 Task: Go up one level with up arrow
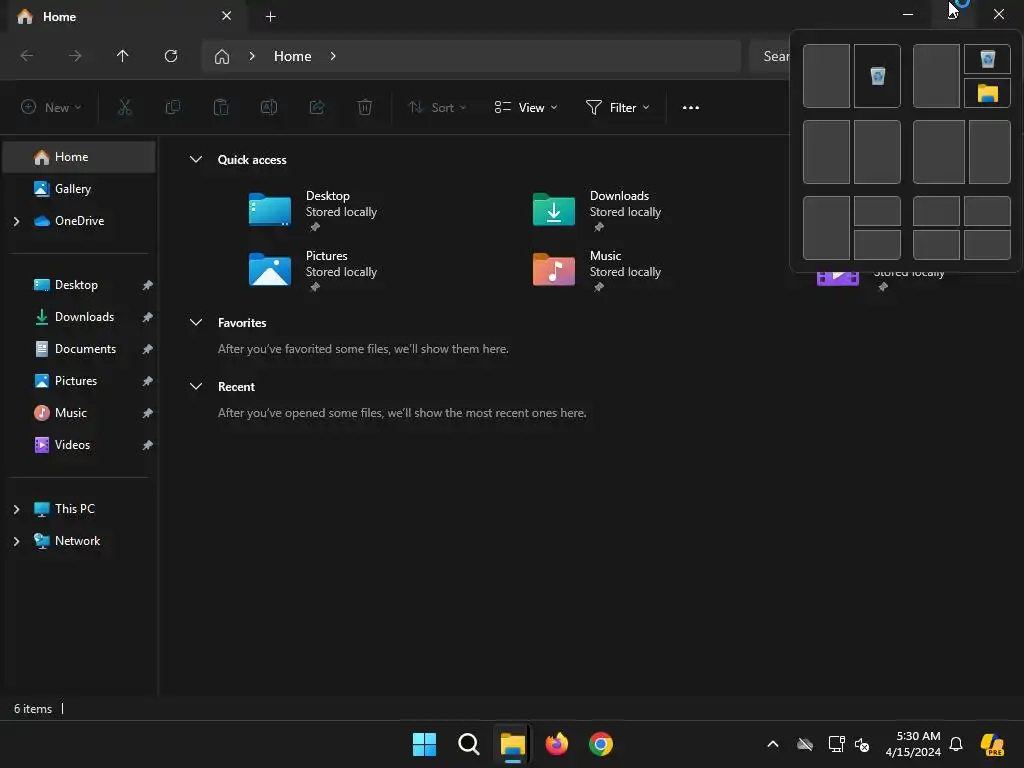pos(122,56)
